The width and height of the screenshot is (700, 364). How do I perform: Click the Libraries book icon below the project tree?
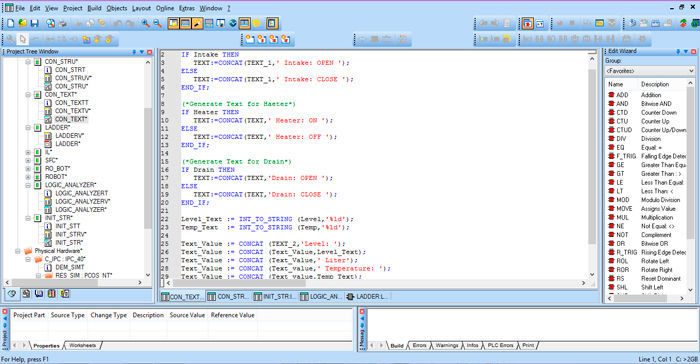tap(39, 294)
